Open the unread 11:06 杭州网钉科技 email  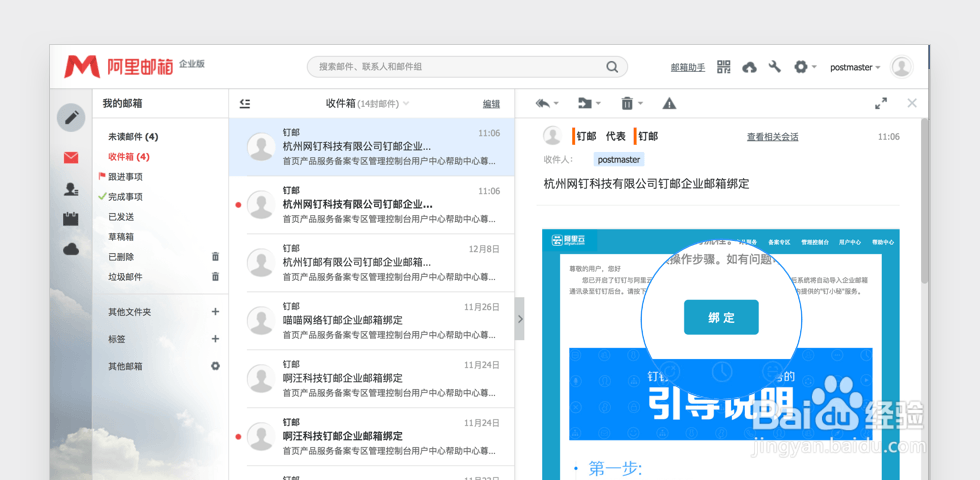tap(372, 205)
